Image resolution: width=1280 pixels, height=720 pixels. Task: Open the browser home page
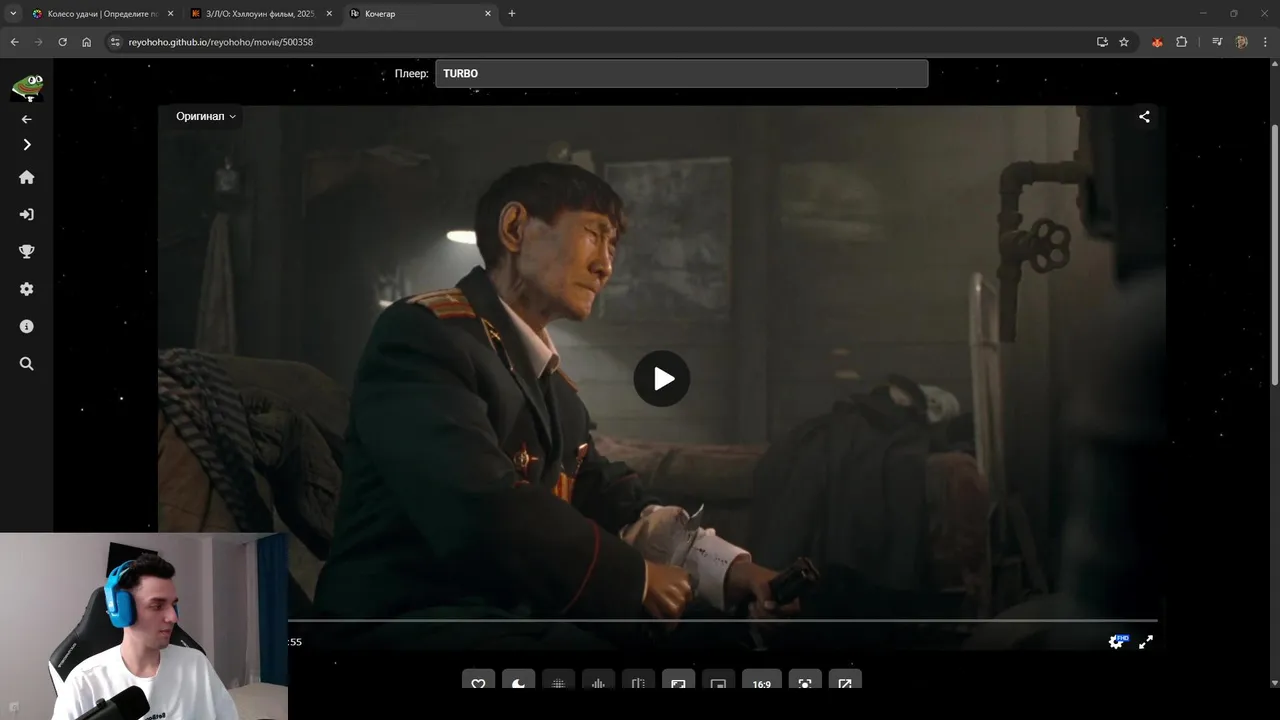pos(87,42)
